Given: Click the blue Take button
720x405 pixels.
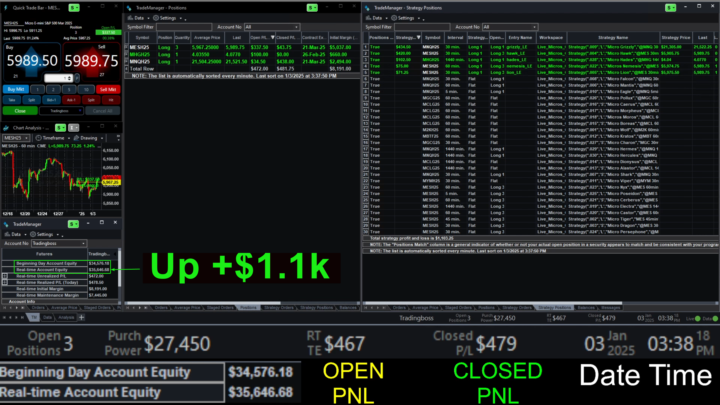Looking at the screenshot, I should [12, 100].
